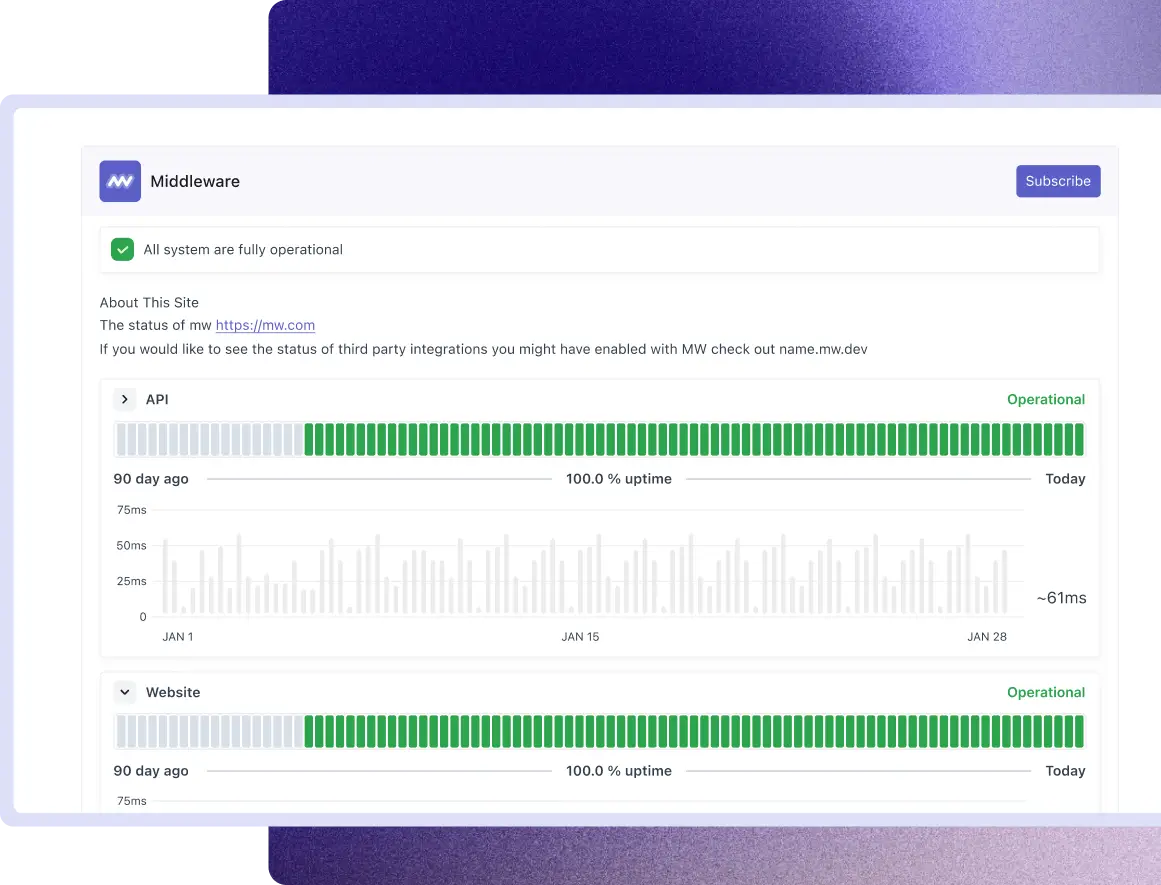
Task: Click the JAN 1 axis label
Action: click(178, 637)
